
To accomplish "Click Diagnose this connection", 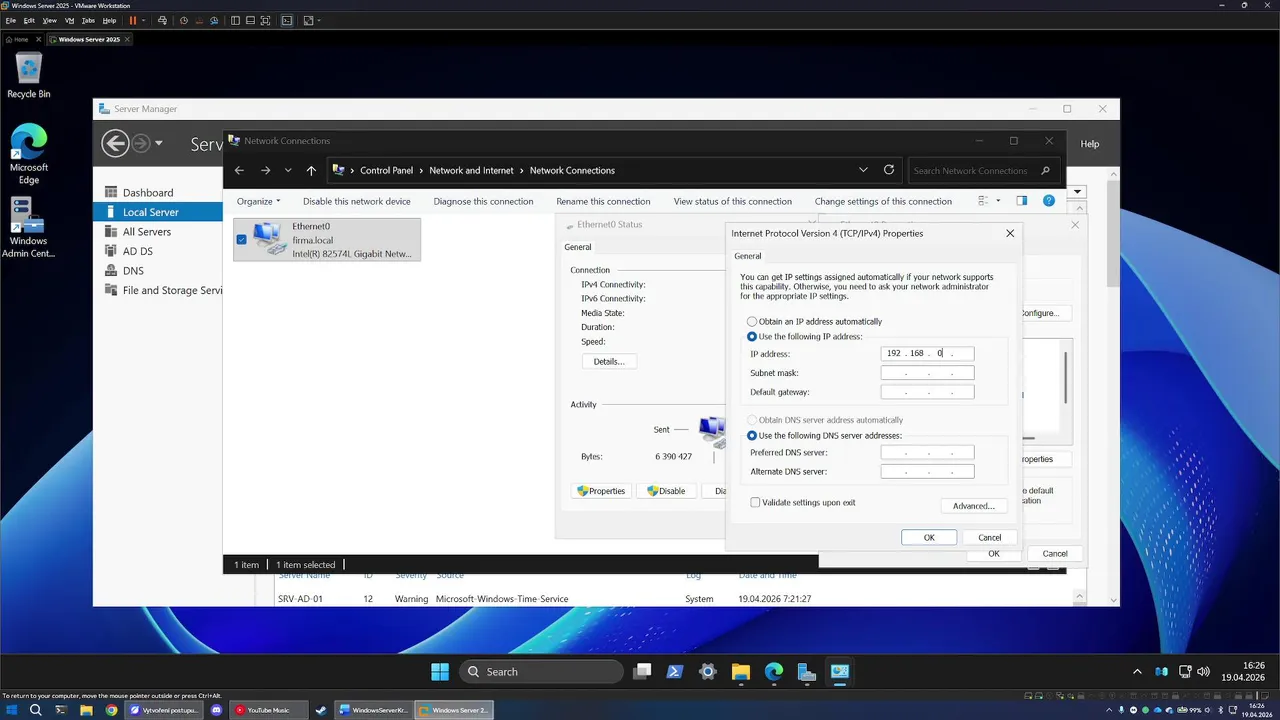I will [x=483, y=201].
